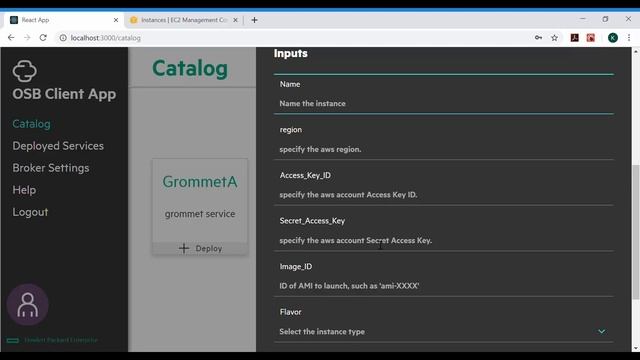Screen dimensions: 640x360
Task: Click the OSB Client App logo icon
Action: pyautogui.click(x=24, y=71)
